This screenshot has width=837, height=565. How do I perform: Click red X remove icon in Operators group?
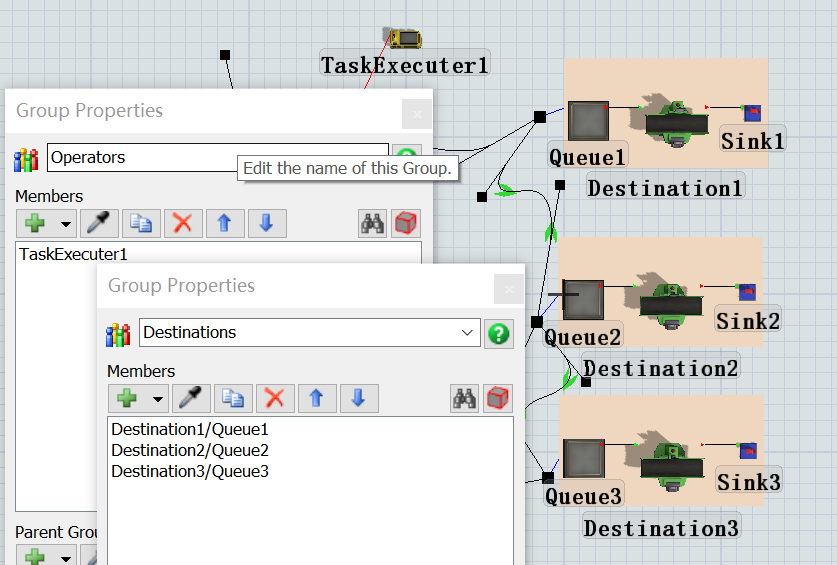point(183,223)
